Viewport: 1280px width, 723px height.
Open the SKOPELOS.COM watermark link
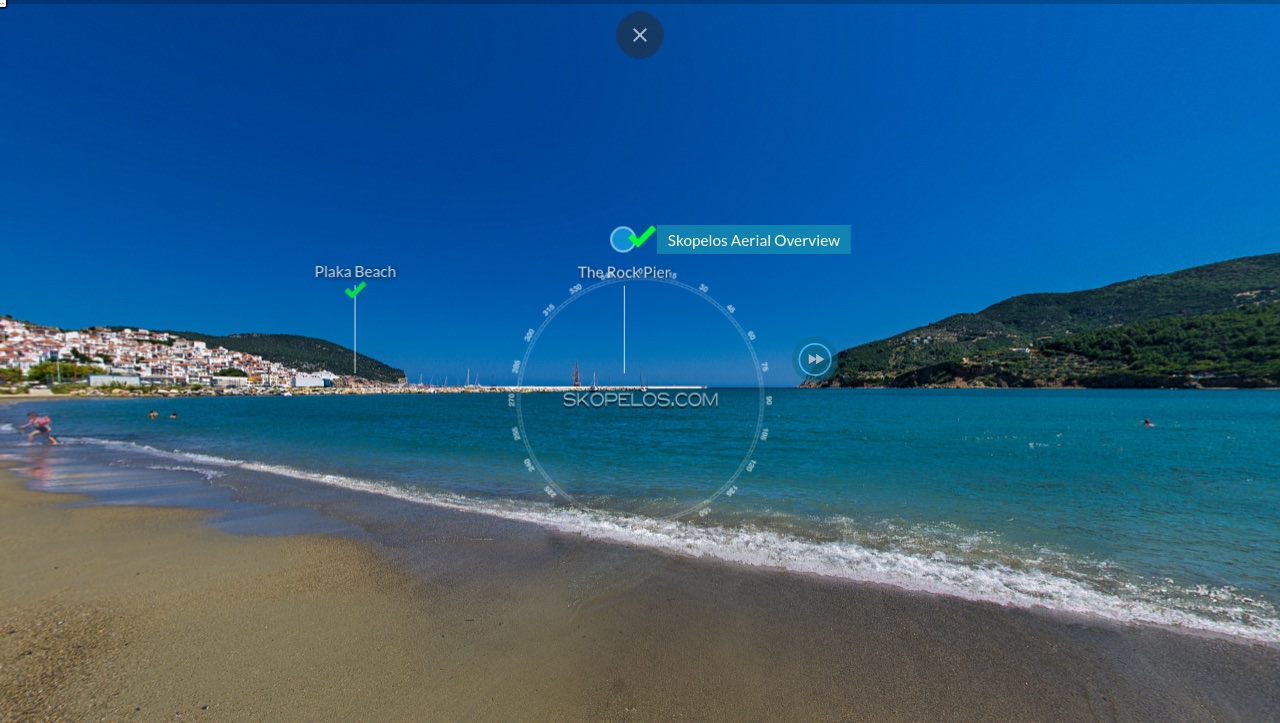coord(640,399)
